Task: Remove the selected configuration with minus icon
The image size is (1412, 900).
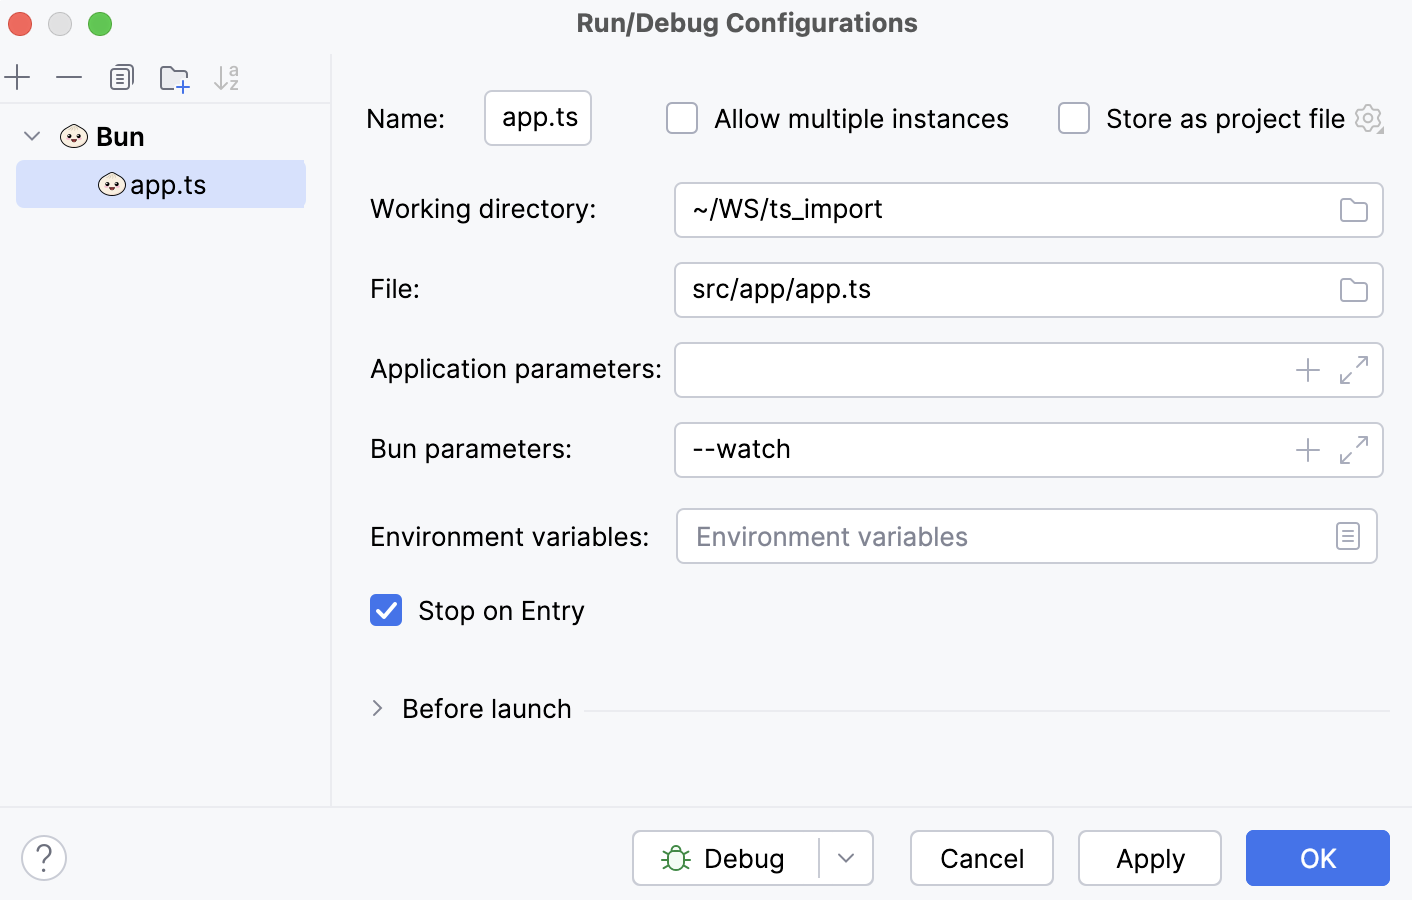Action: pyautogui.click(x=69, y=77)
